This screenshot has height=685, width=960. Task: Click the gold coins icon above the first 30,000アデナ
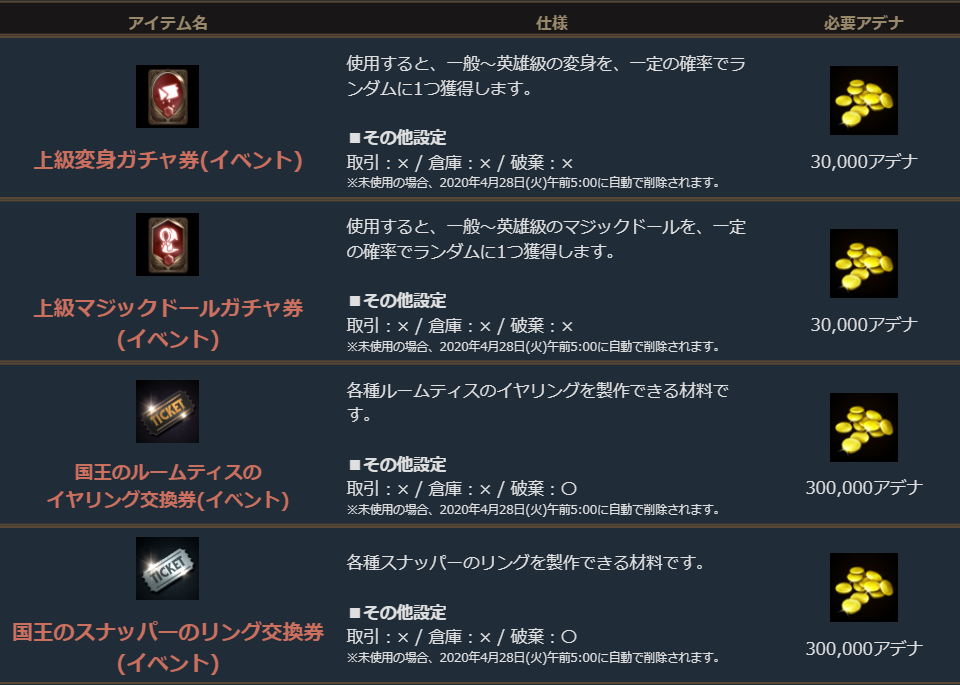[864, 100]
